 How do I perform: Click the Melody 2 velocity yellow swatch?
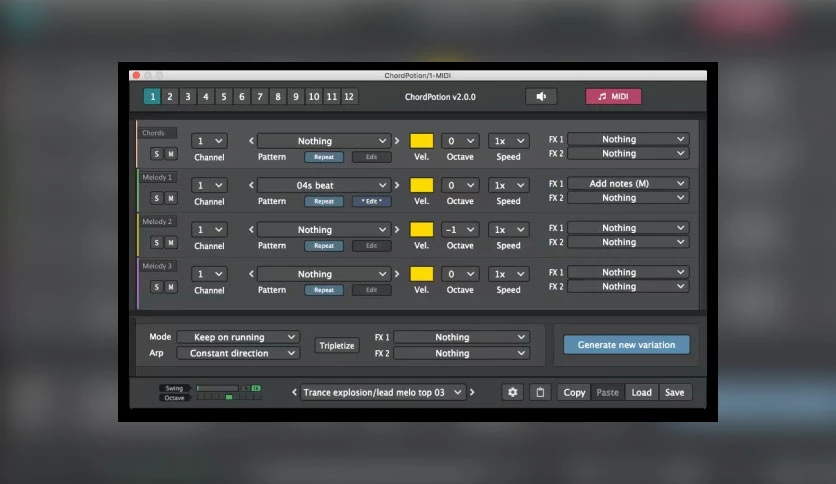[421, 229]
